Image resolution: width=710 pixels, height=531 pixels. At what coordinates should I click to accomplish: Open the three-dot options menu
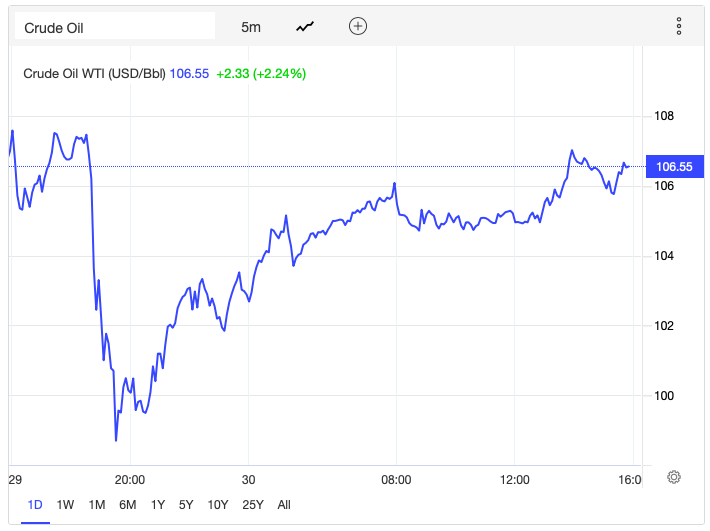pos(679,27)
